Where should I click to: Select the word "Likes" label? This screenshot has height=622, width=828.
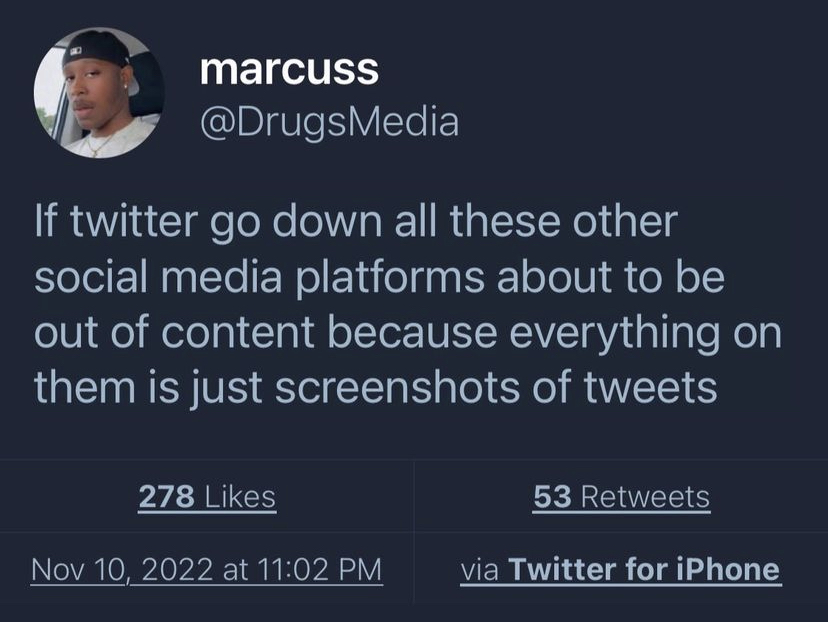coord(239,496)
